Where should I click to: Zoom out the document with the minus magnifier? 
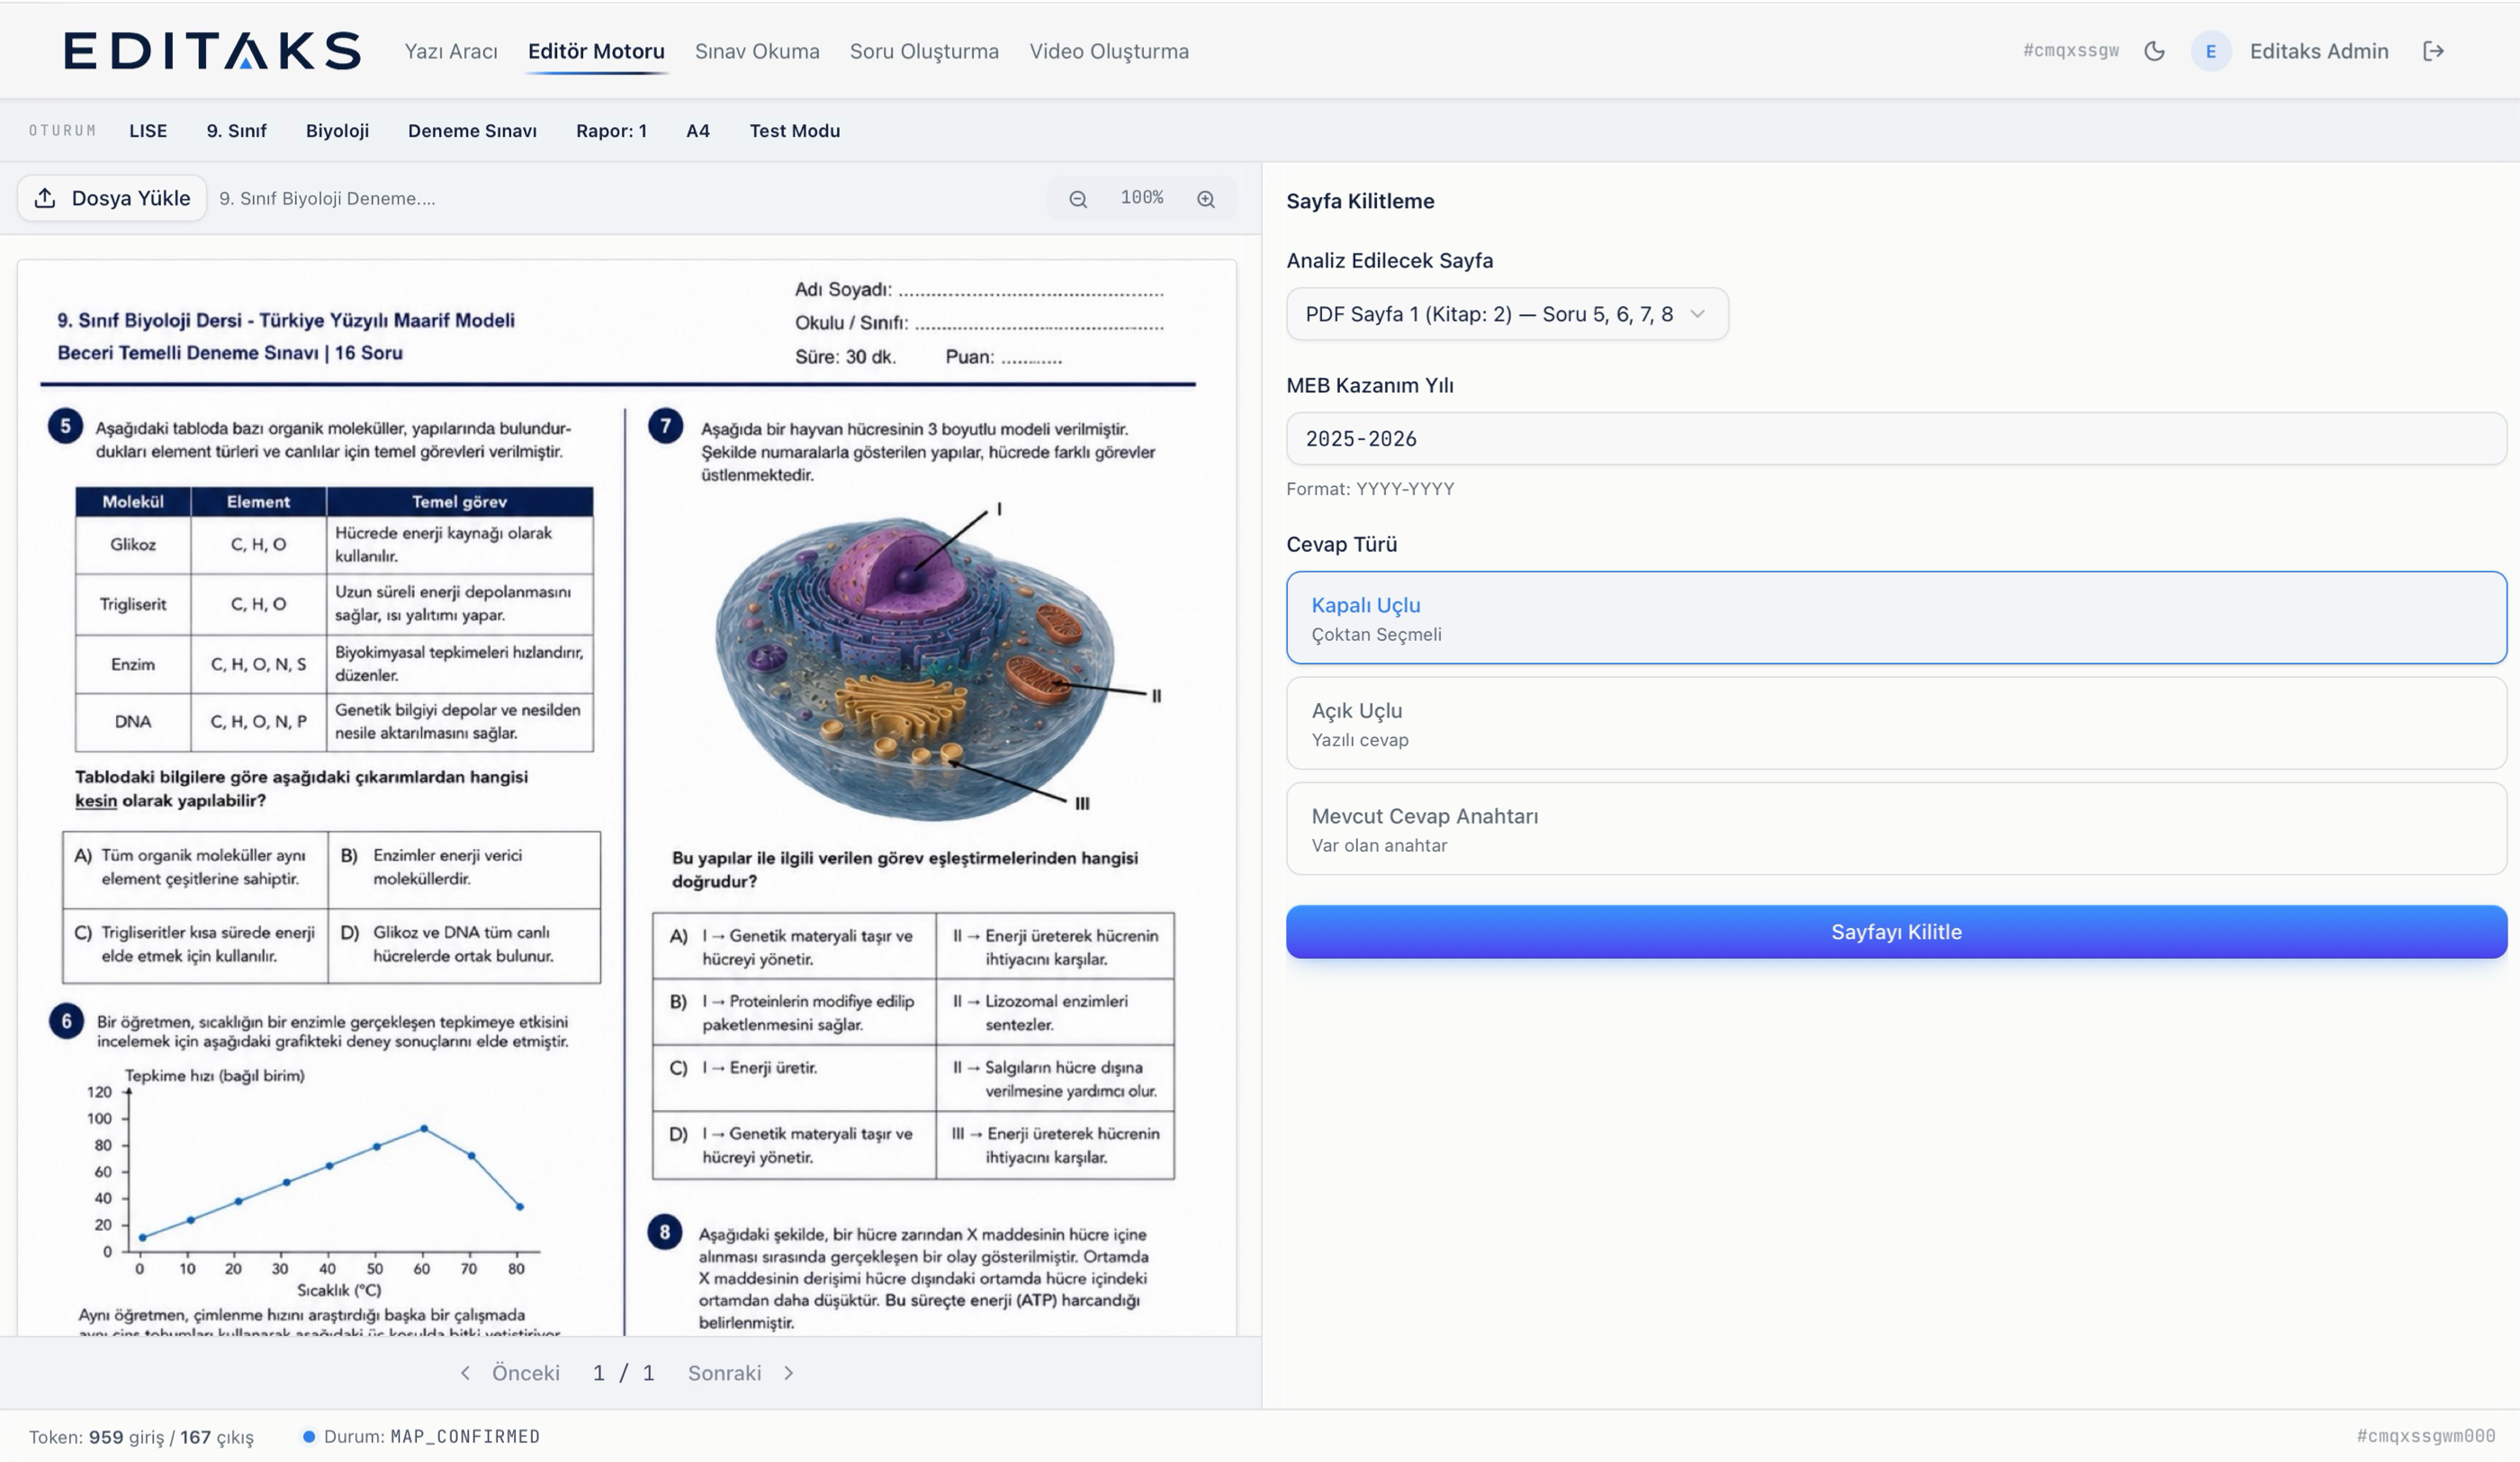pyautogui.click(x=1078, y=198)
